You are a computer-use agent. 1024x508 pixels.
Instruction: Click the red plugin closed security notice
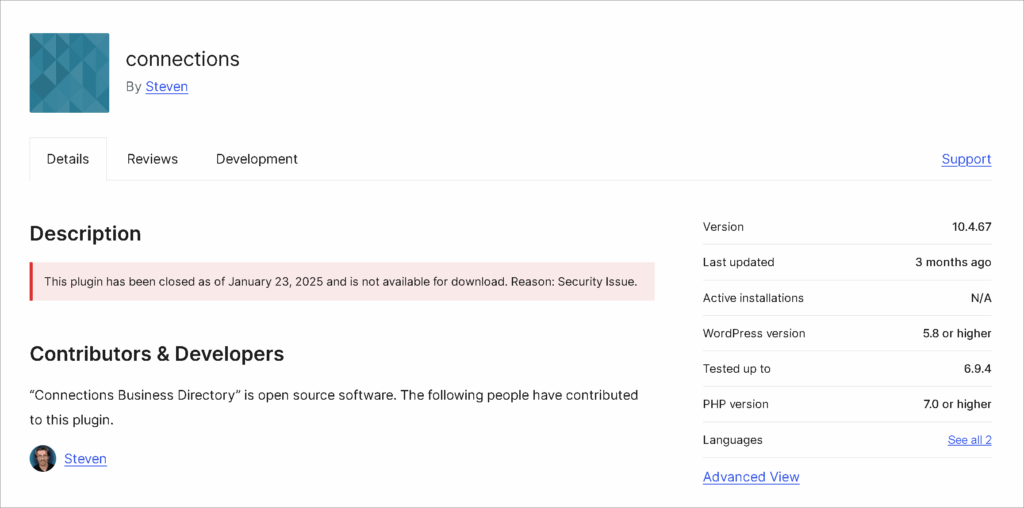pos(342,282)
